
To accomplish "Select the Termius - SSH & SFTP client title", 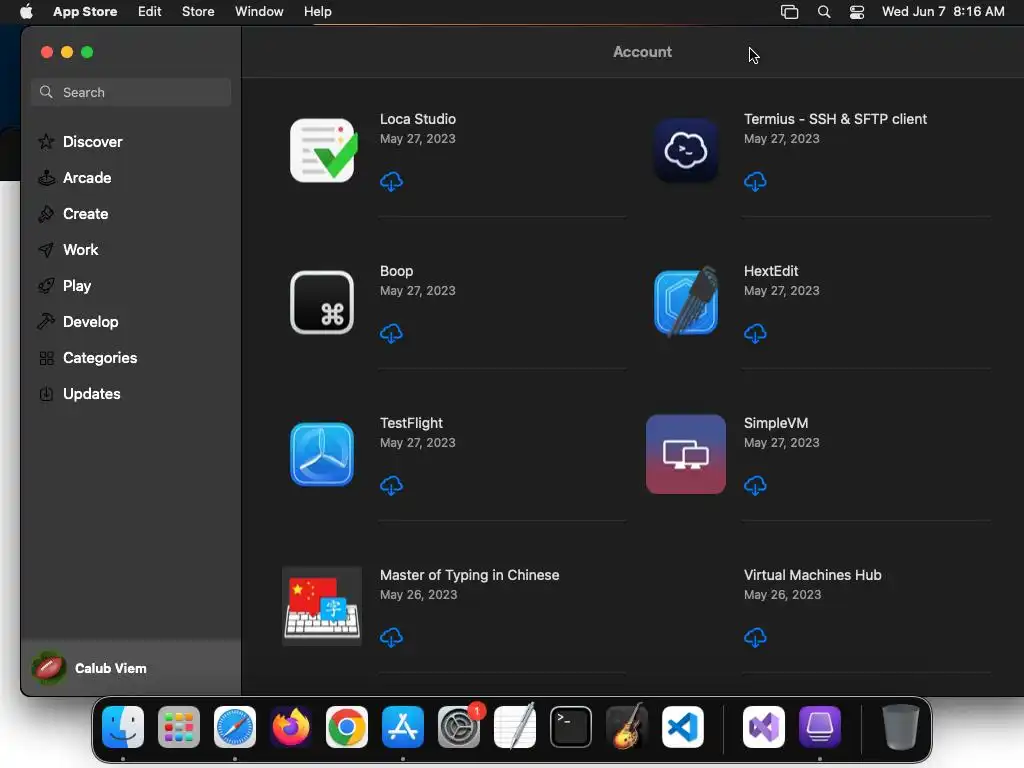I will click(835, 119).
